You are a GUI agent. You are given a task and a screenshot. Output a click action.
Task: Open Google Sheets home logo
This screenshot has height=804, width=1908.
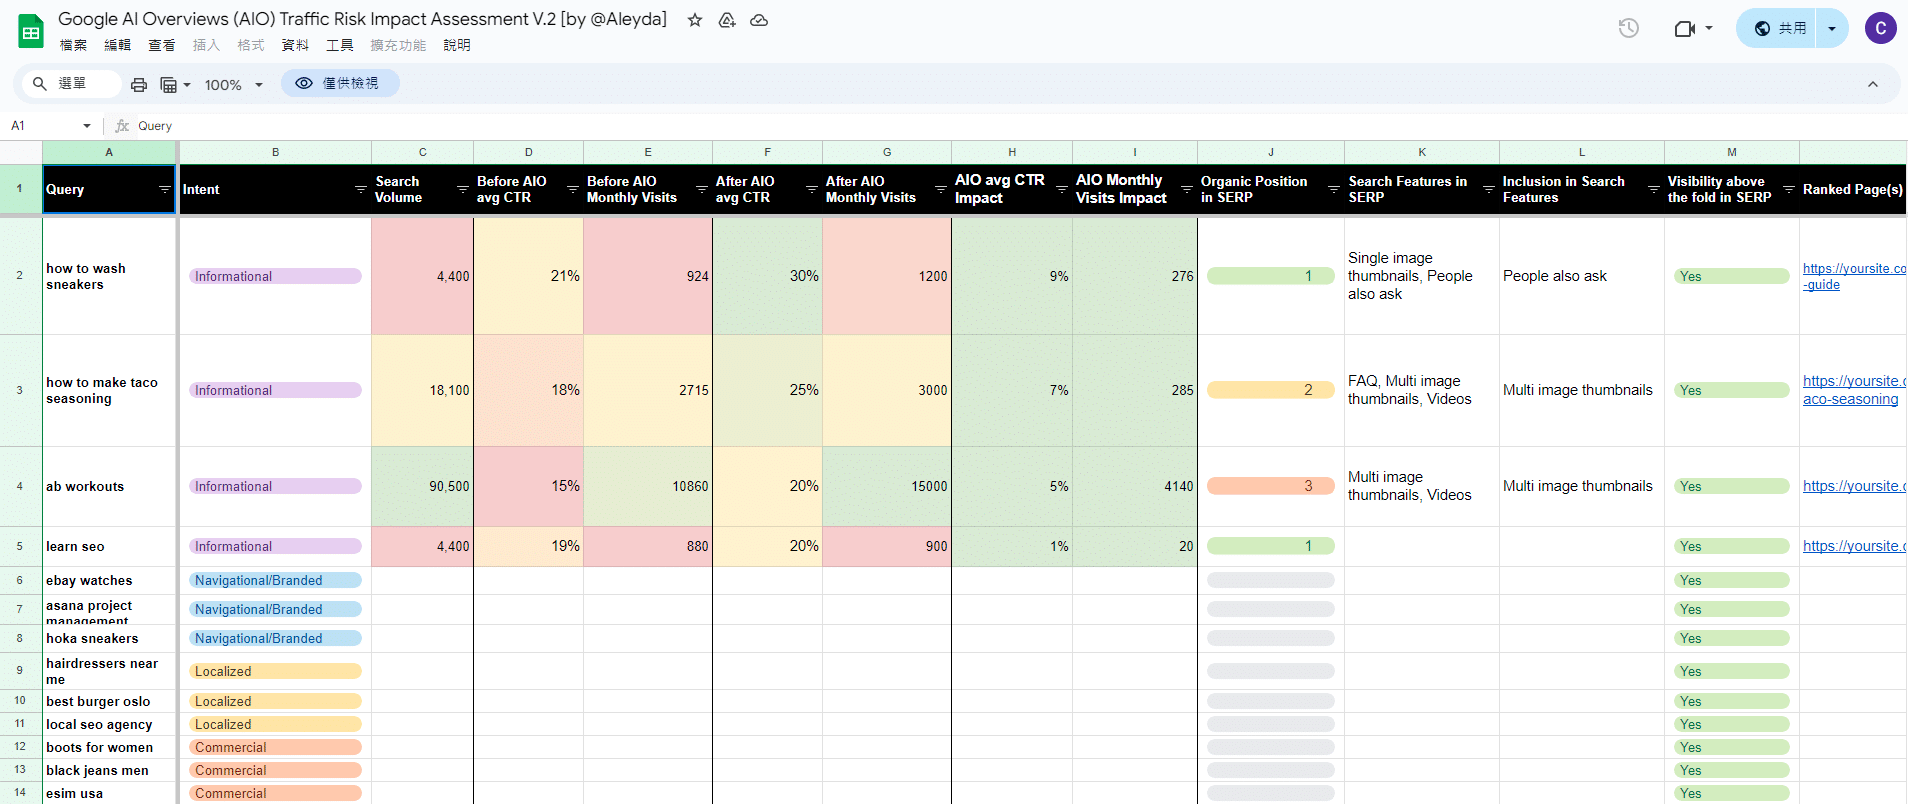point(31,31)
